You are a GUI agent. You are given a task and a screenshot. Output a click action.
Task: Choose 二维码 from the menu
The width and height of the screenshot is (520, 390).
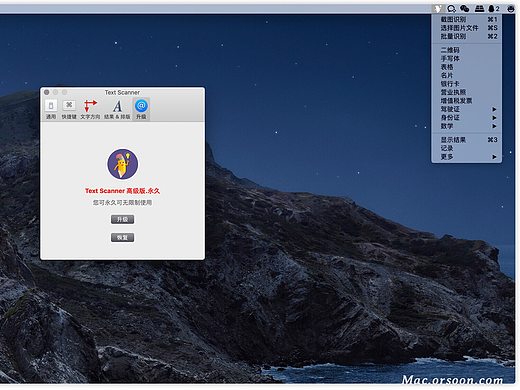tap(467, 50)
